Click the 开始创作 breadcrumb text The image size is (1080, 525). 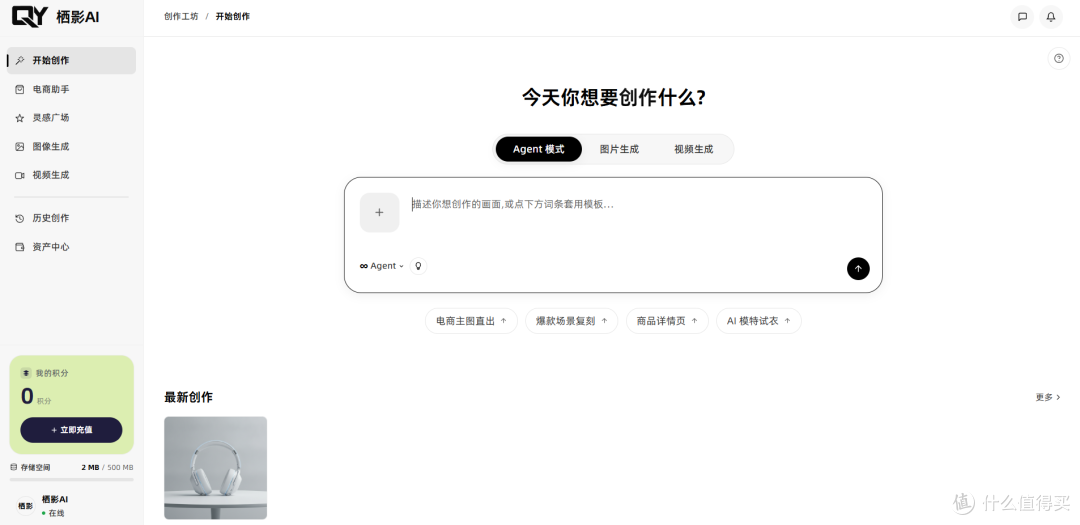click(233, 17)
